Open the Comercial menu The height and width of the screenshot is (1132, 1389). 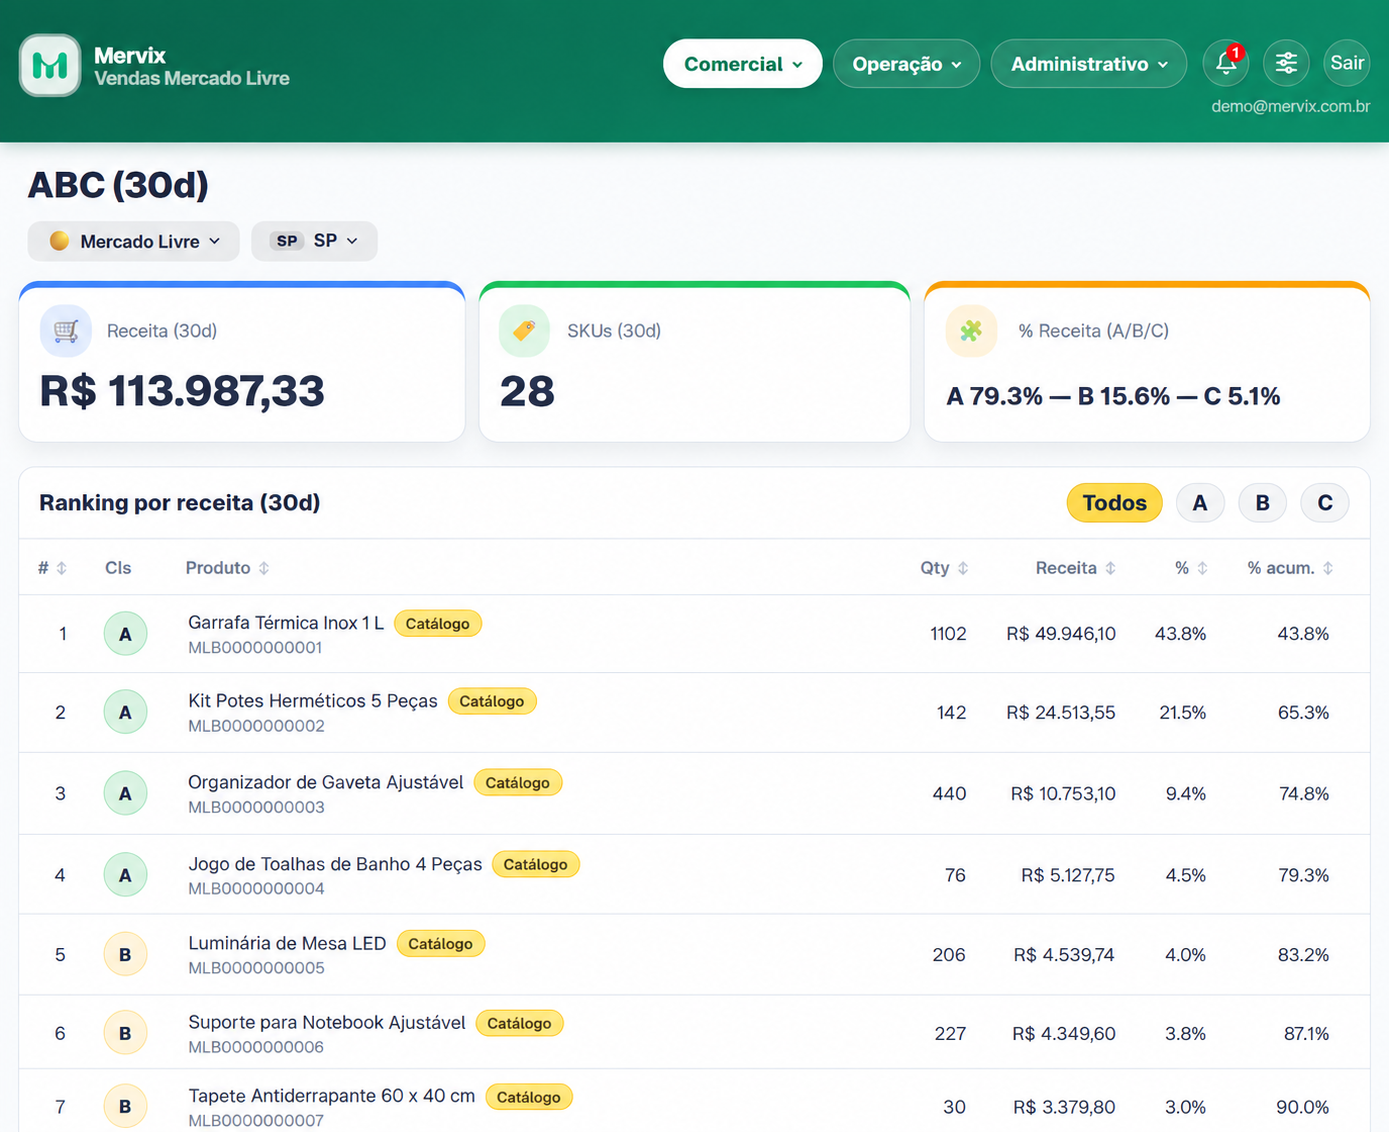point(743,64)
